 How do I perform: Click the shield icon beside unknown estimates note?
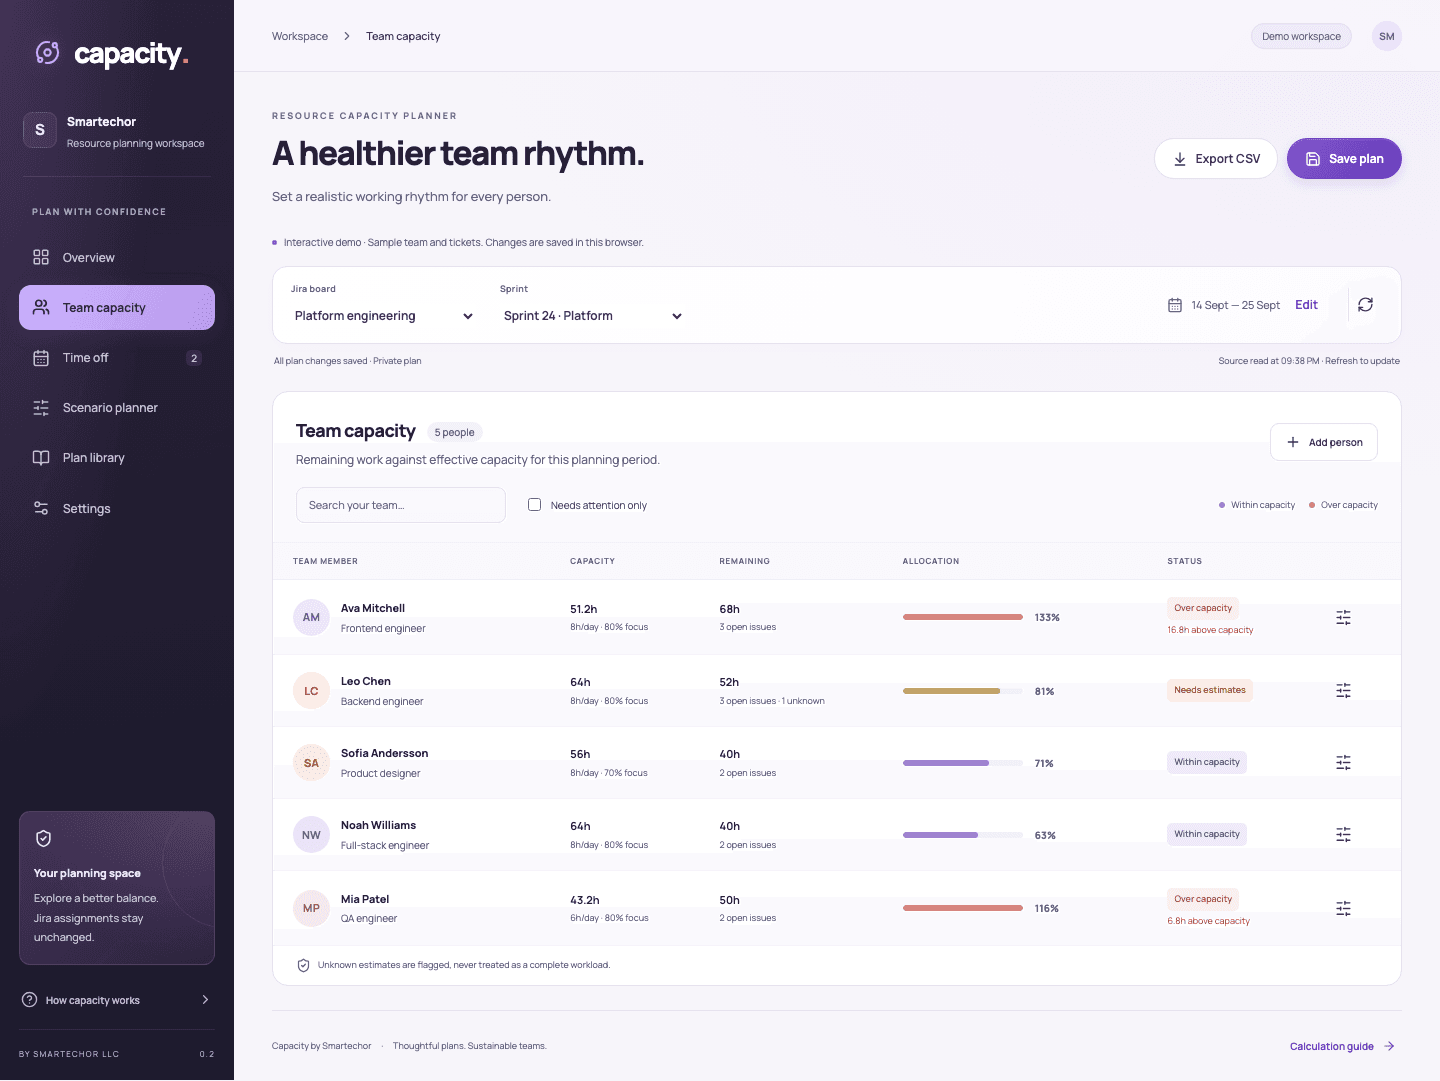coord(303,965)
